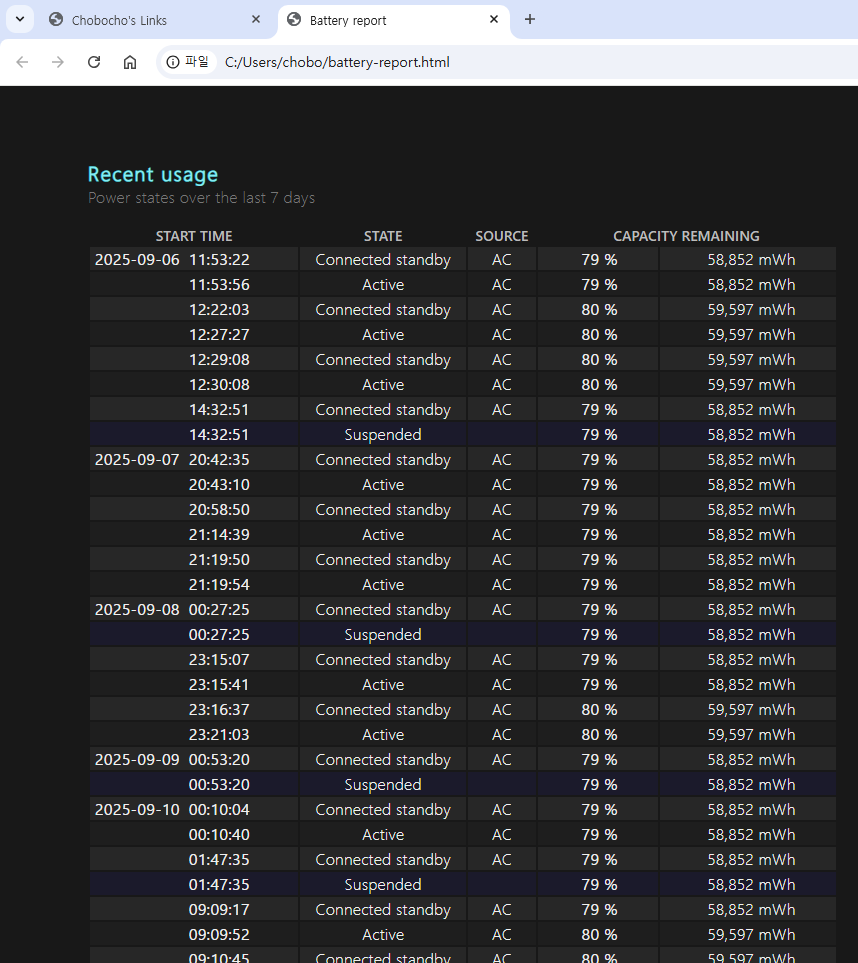The image size is (858, 963).
Task: Select the 2025-09-08 date cell
Action: pos(137,610)
